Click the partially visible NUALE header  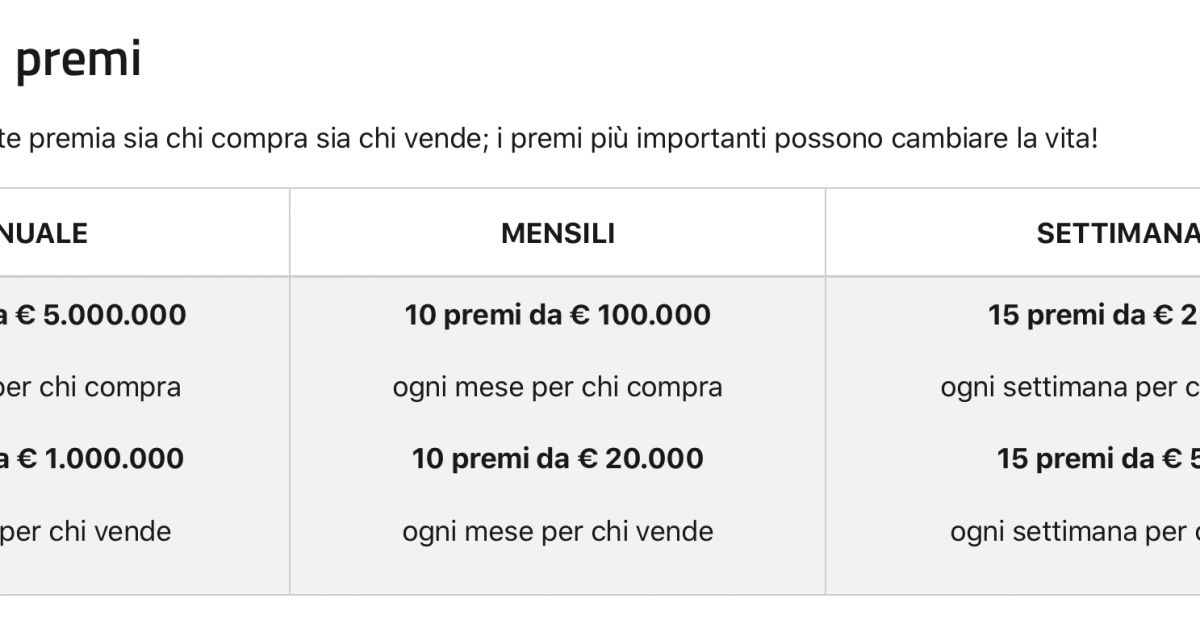pos(44,233)
